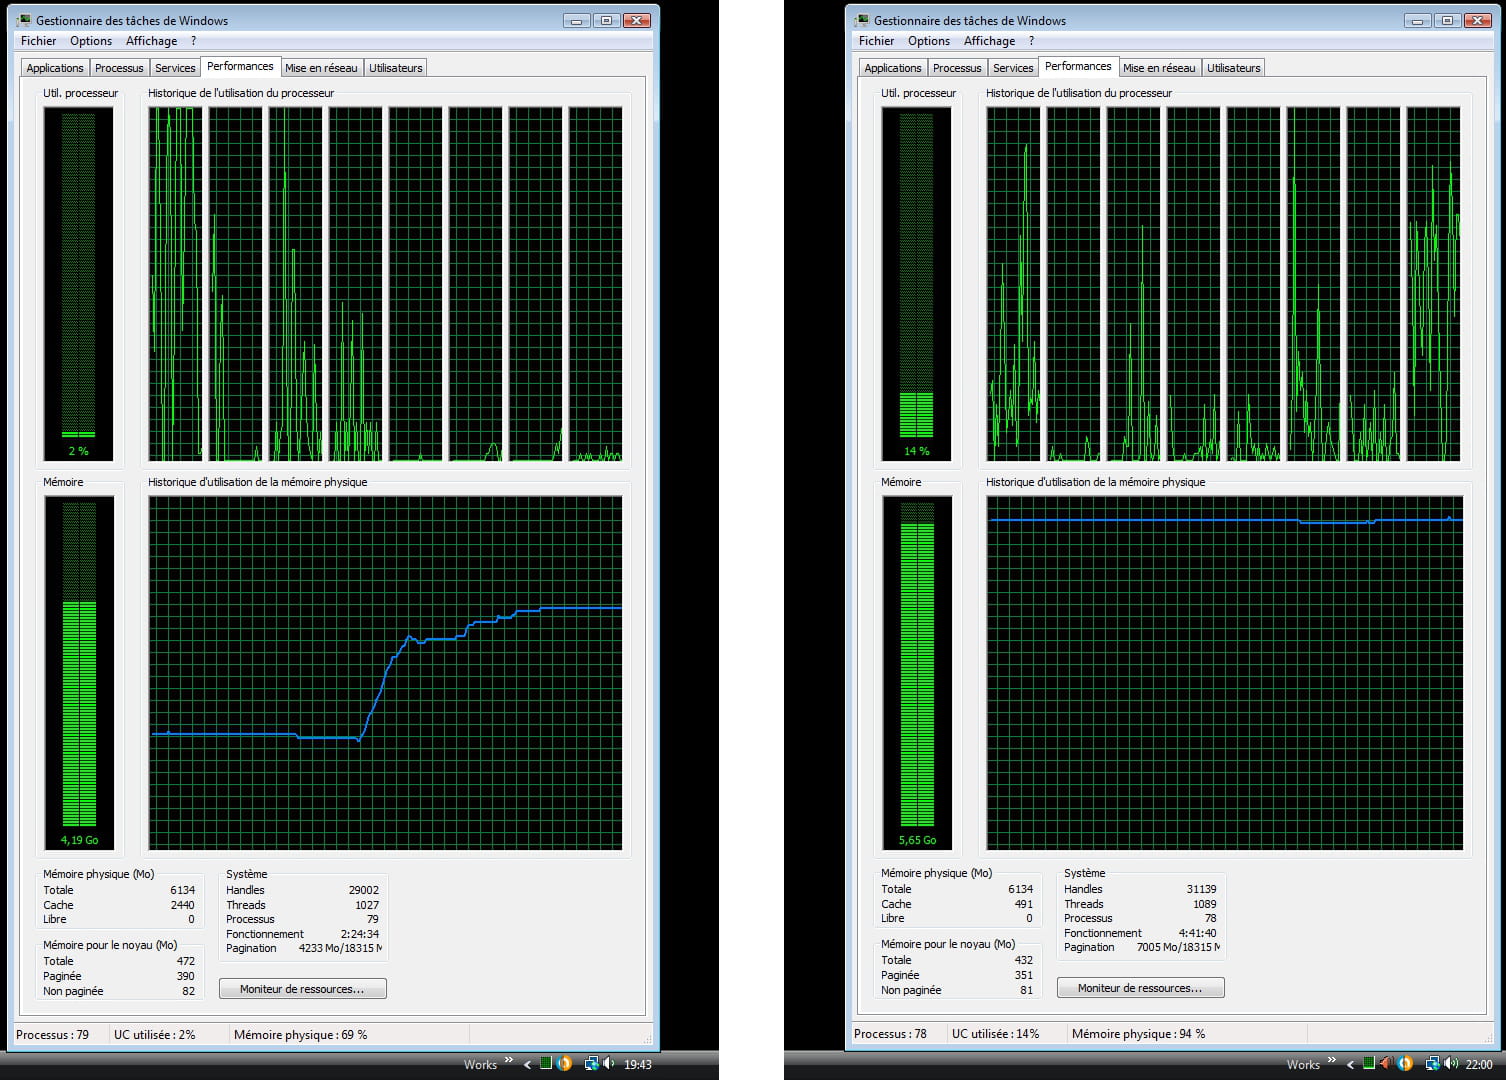Switch to Utilisateurs tab in left Task Manager

(396, 68)
